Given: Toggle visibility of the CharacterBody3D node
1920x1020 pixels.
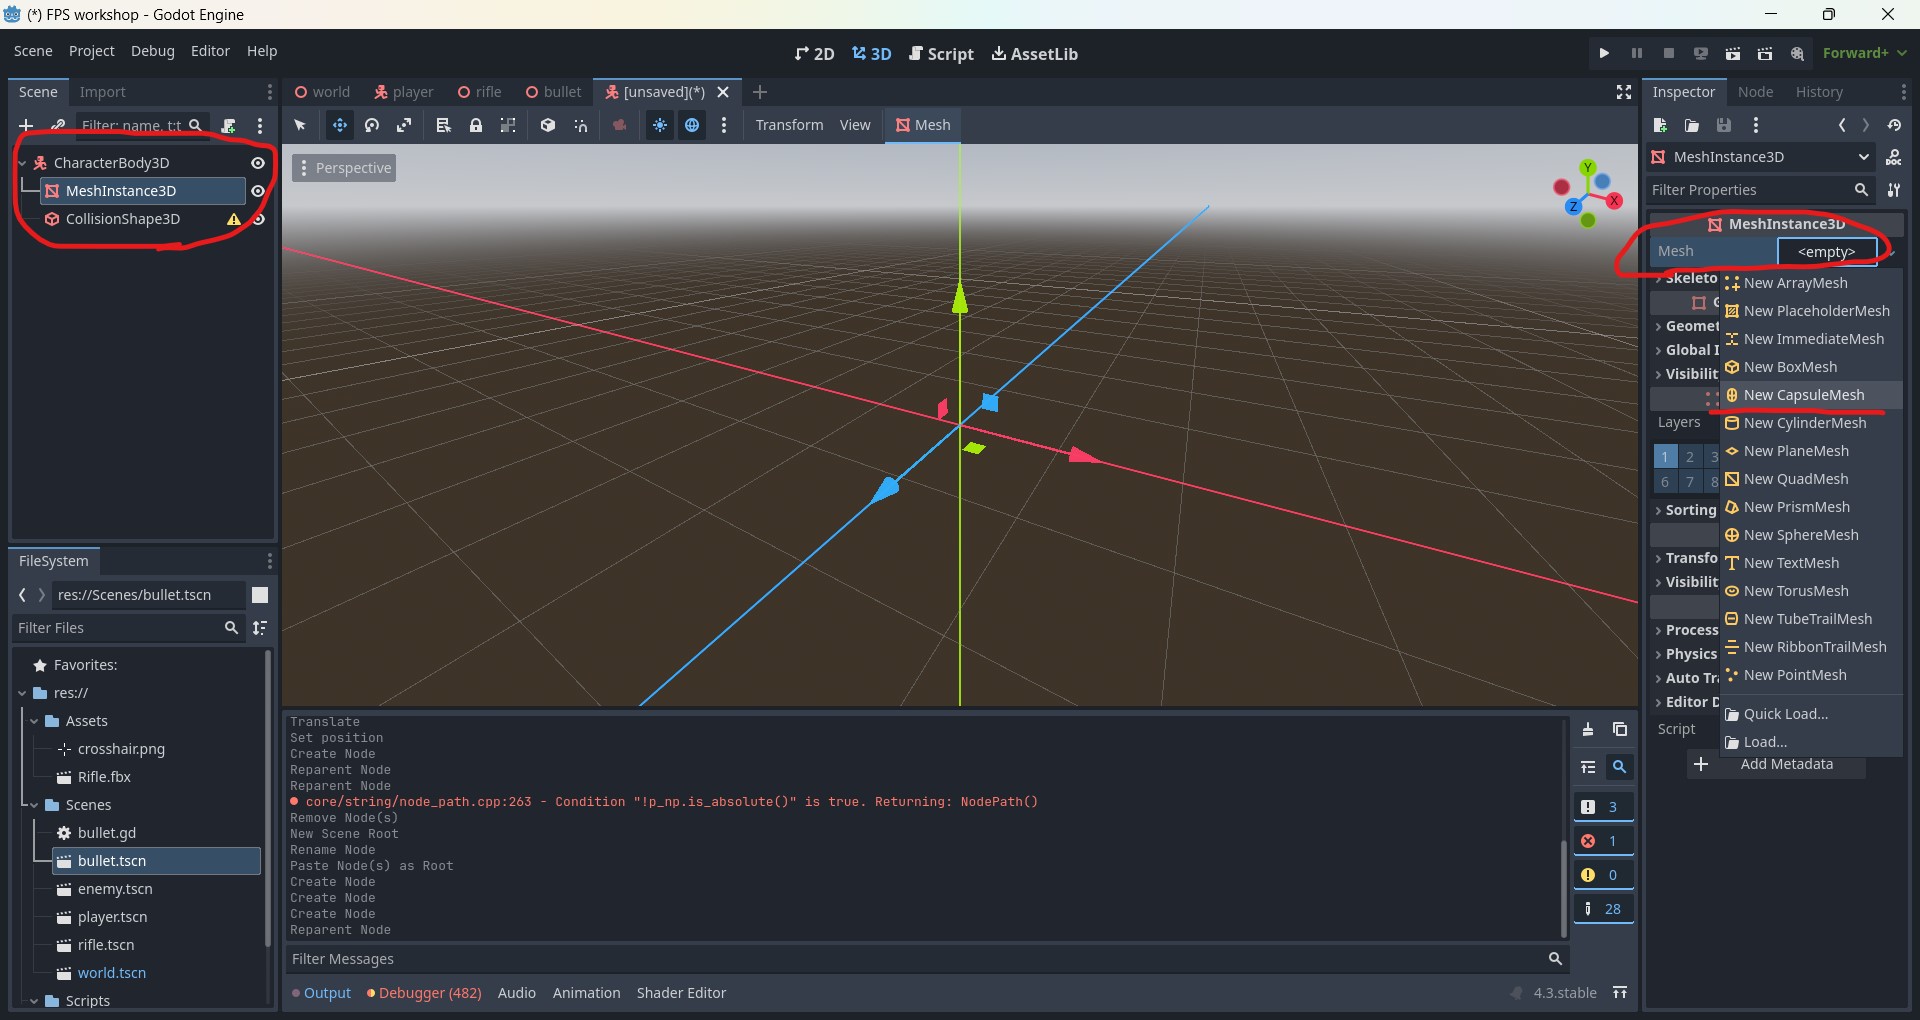Looking at the screenshot, I should pos(258,163).
